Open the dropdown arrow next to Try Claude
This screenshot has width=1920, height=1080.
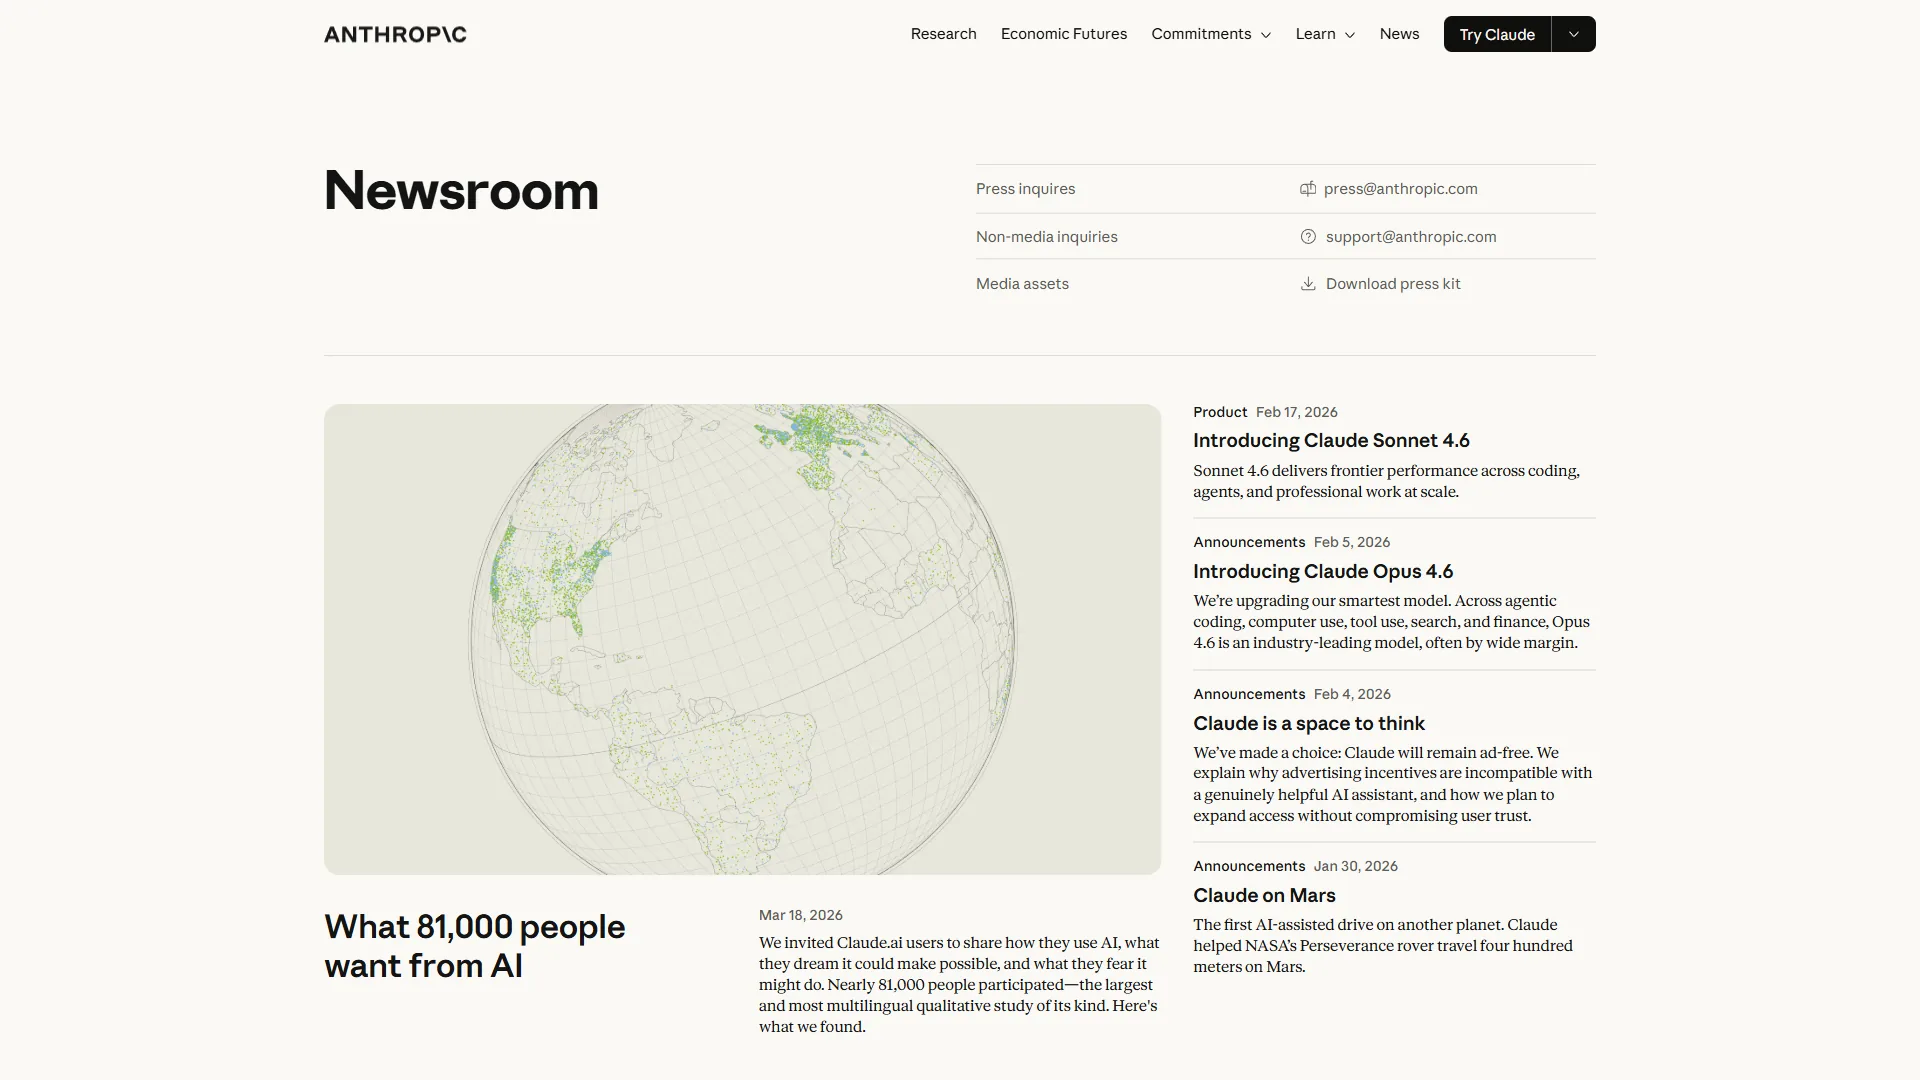(x=1574, y=34)
